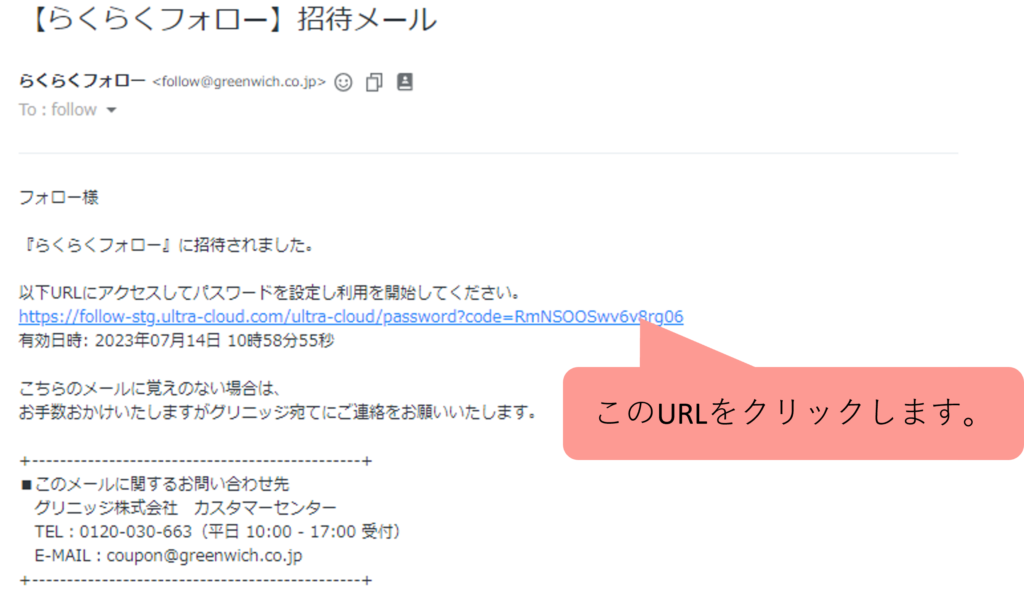Click the smiley face icon beside sender address

(343, 82)
